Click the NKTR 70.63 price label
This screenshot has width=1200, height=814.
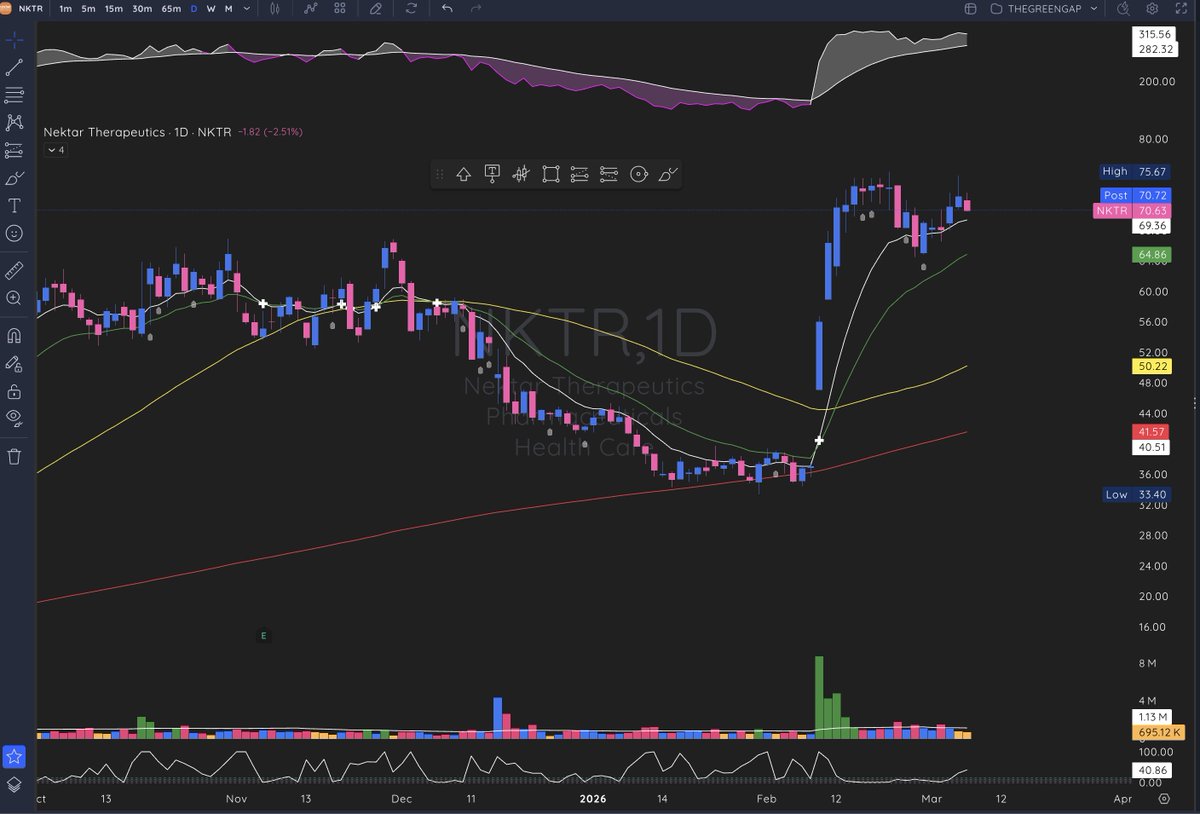pyautogui.click(x=1132, y=210)
